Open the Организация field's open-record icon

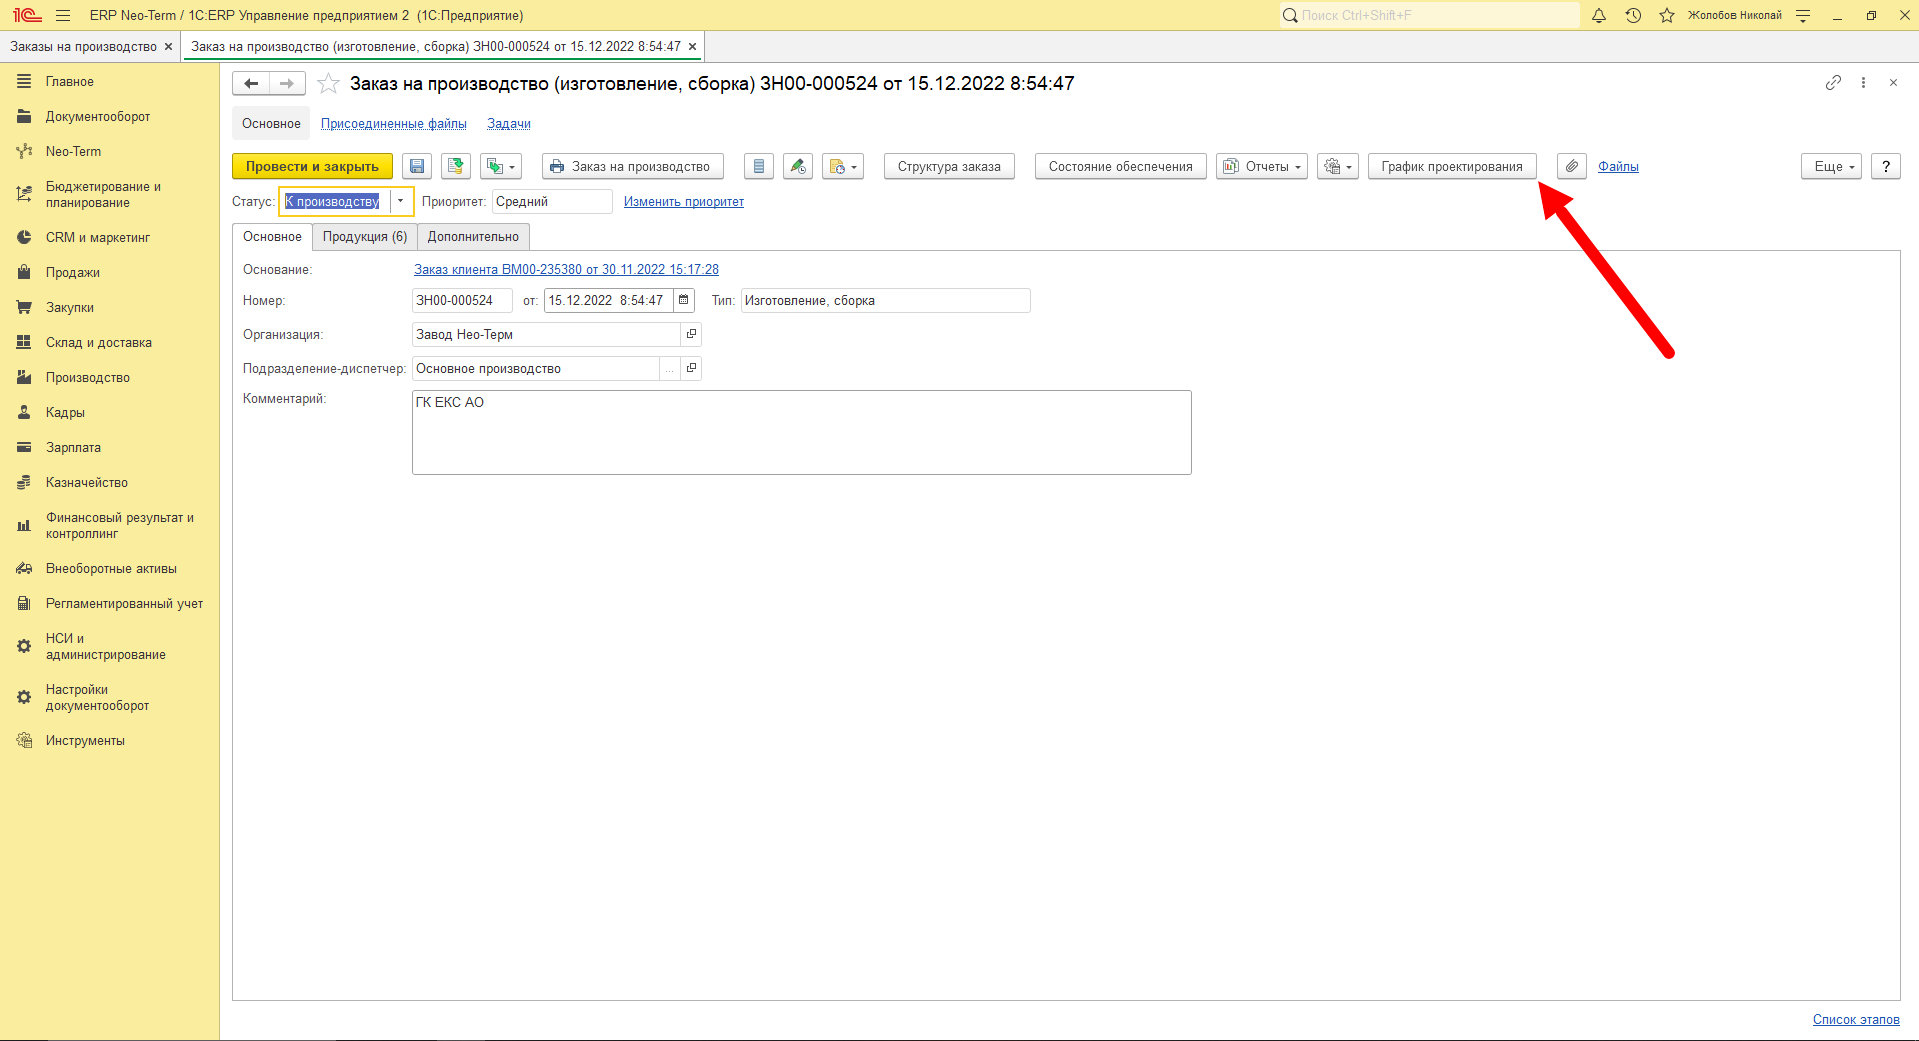[x=691, y=334]
